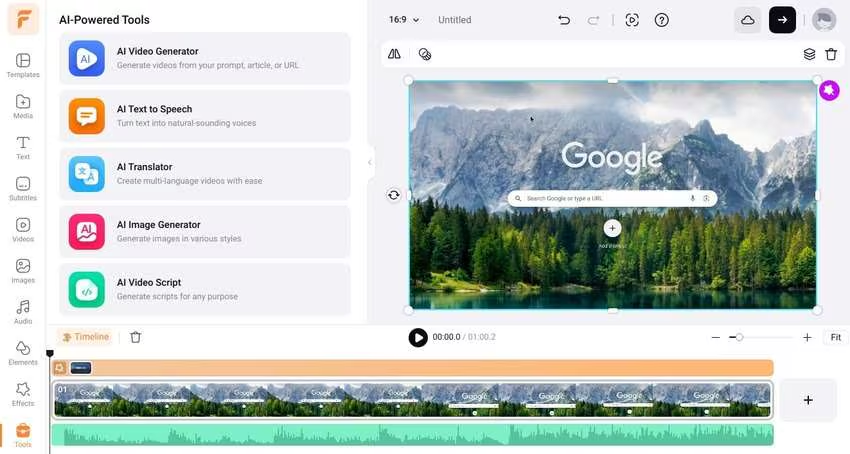850x454 pixels.
Task: Launch AI Text to Speech tool
Action: pos(205,116)
